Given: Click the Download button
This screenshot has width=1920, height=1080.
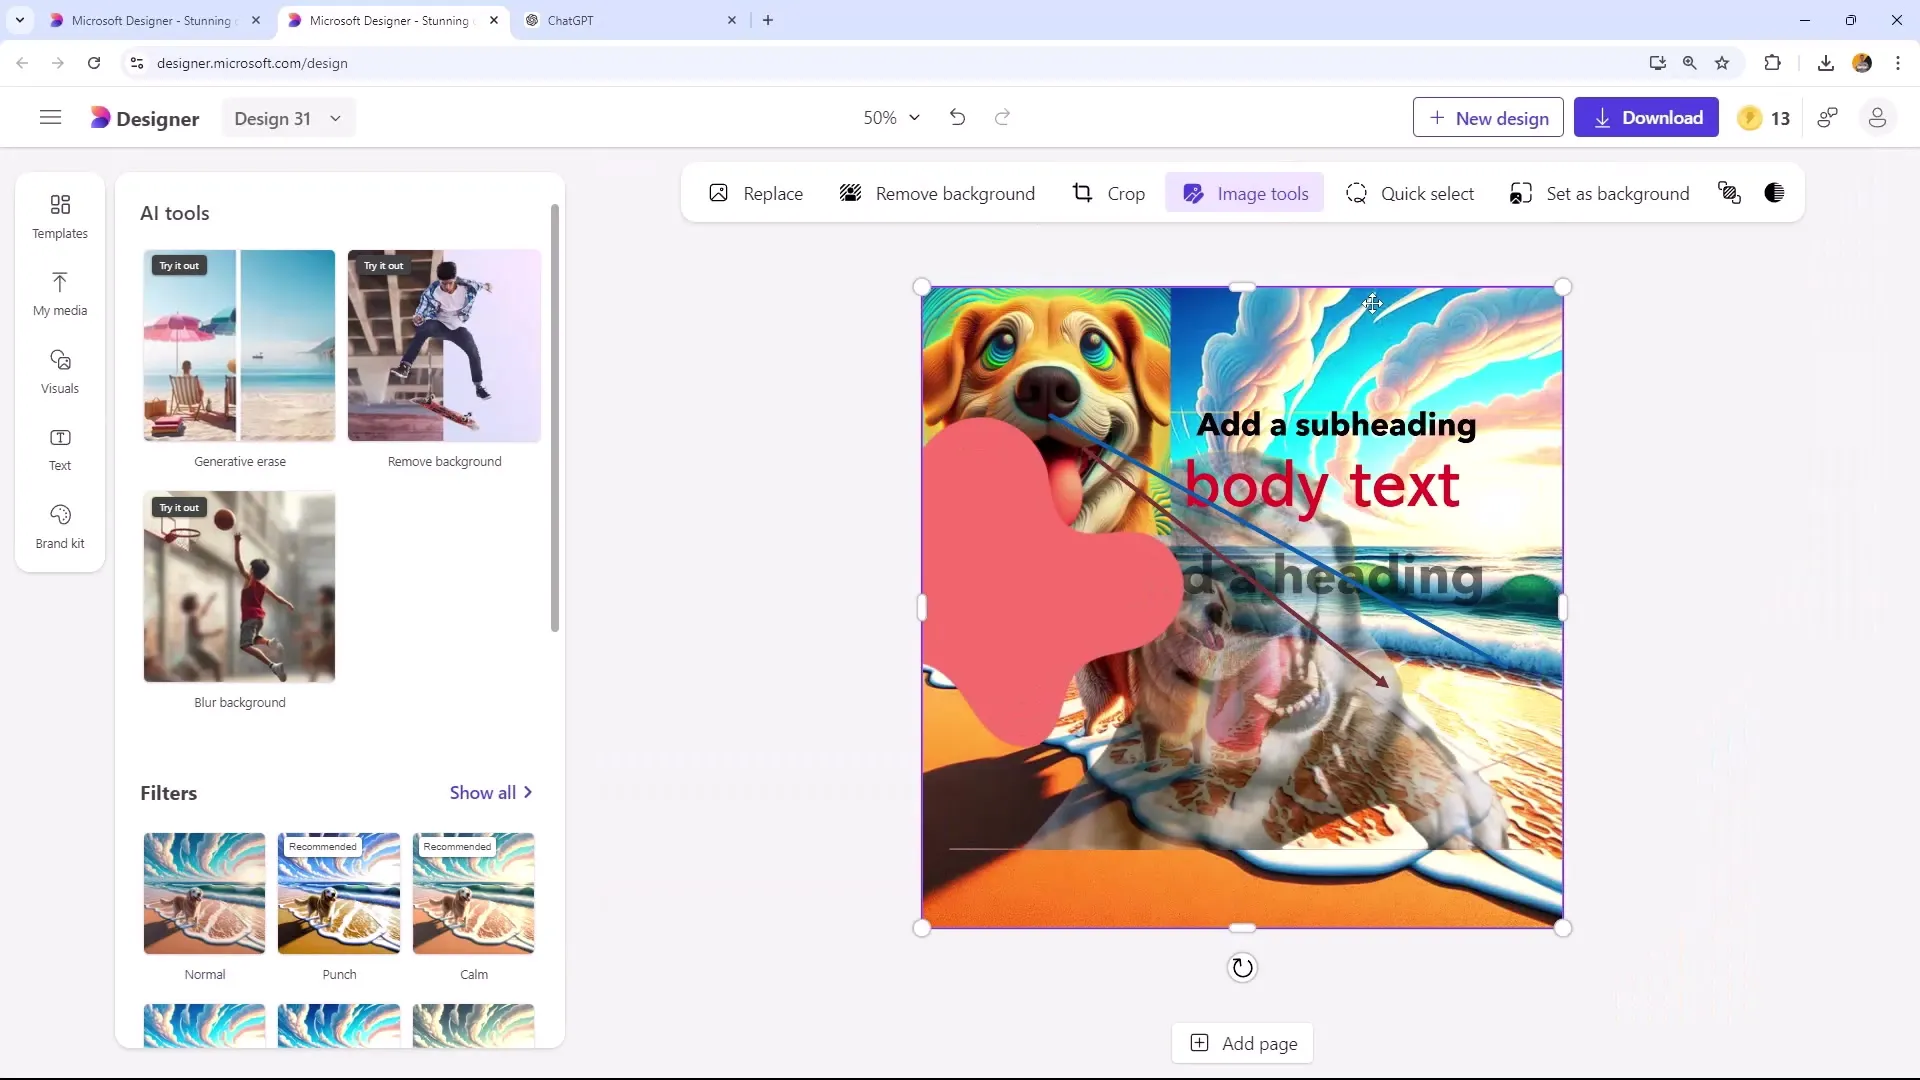Looking at the screenshot, I should (1646, 118).
